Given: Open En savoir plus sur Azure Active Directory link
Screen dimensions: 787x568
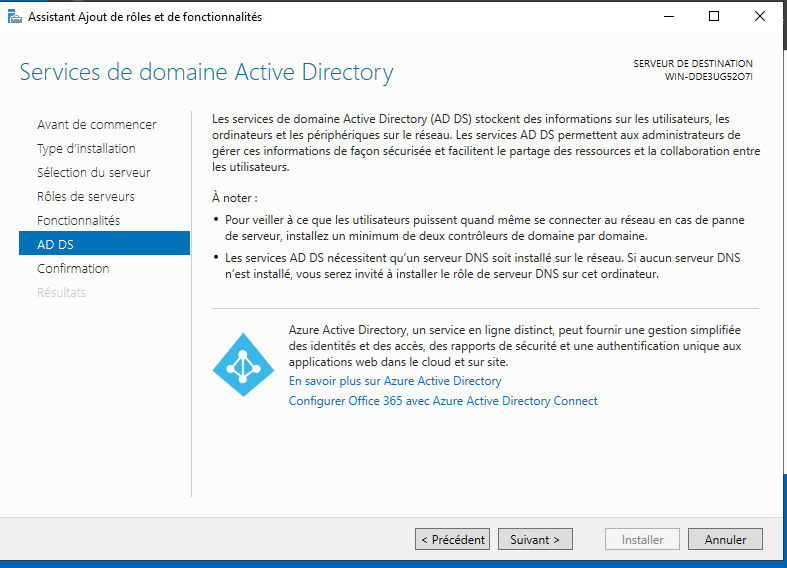Looking at the screenshot, I should [x=395, y=381].
